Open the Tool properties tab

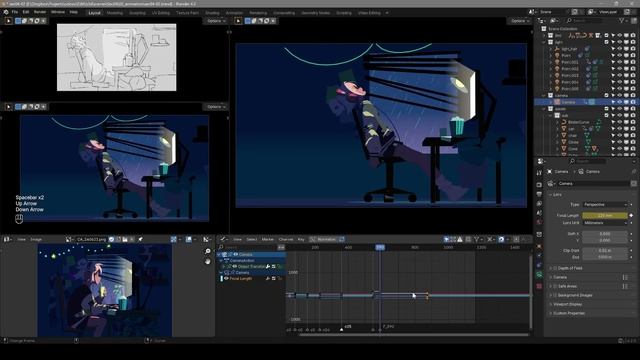pos(539,173)
